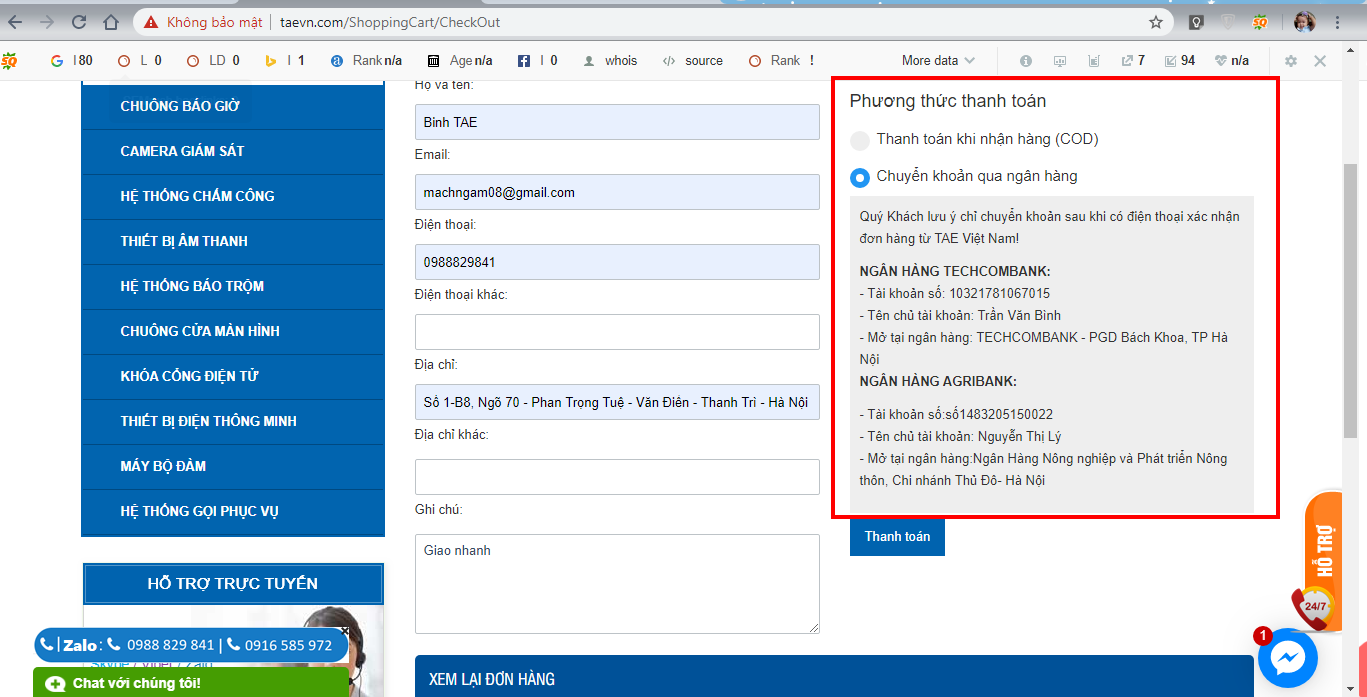Click the Ghi chú note textarea

[617, 584]
